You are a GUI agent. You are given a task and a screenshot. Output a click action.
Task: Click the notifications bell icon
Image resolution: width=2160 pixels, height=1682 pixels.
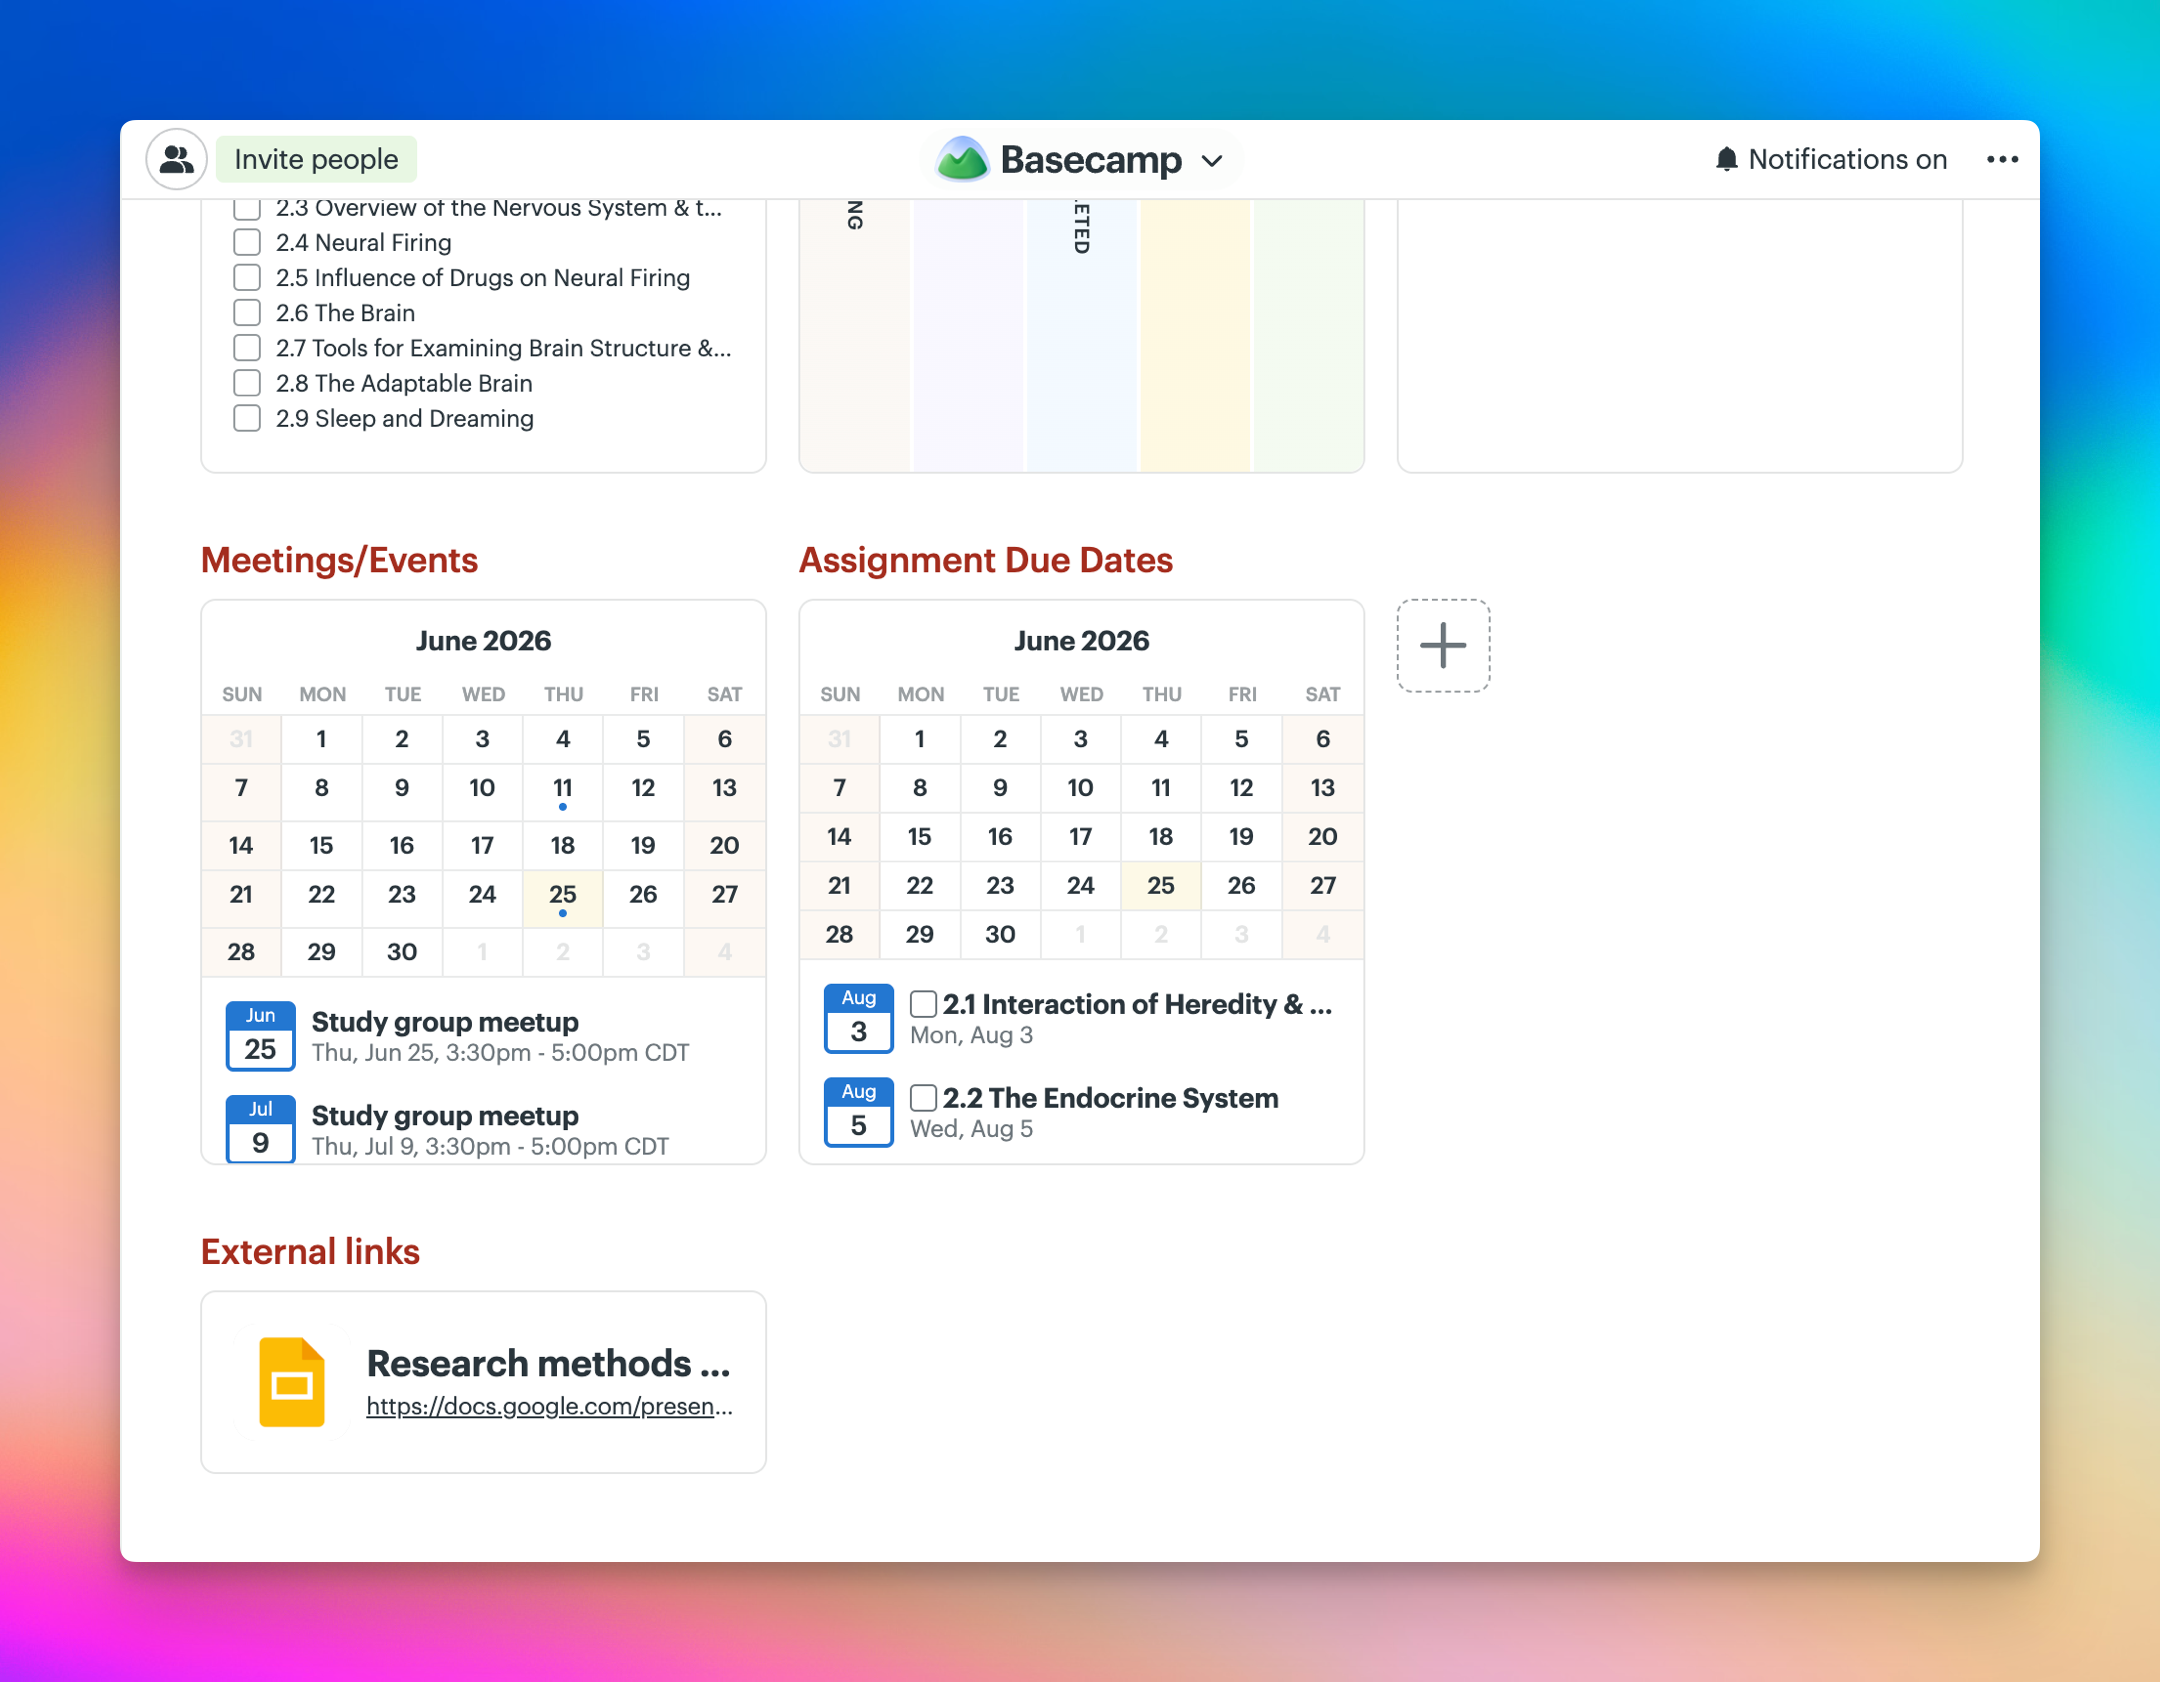pyautogui.click(x=1726, y=159)
